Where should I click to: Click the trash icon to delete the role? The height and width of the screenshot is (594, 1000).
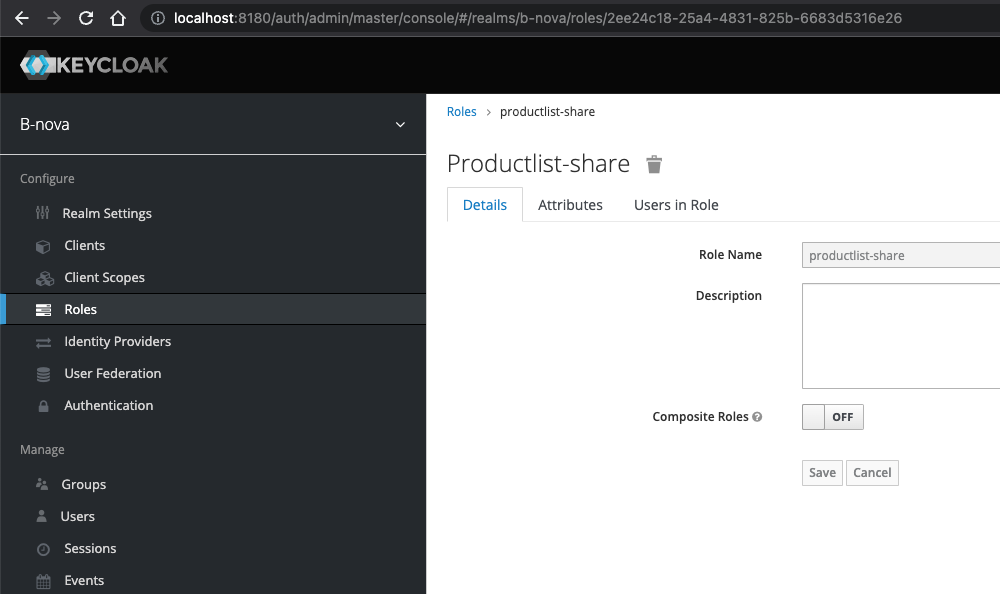click(654, 164)
